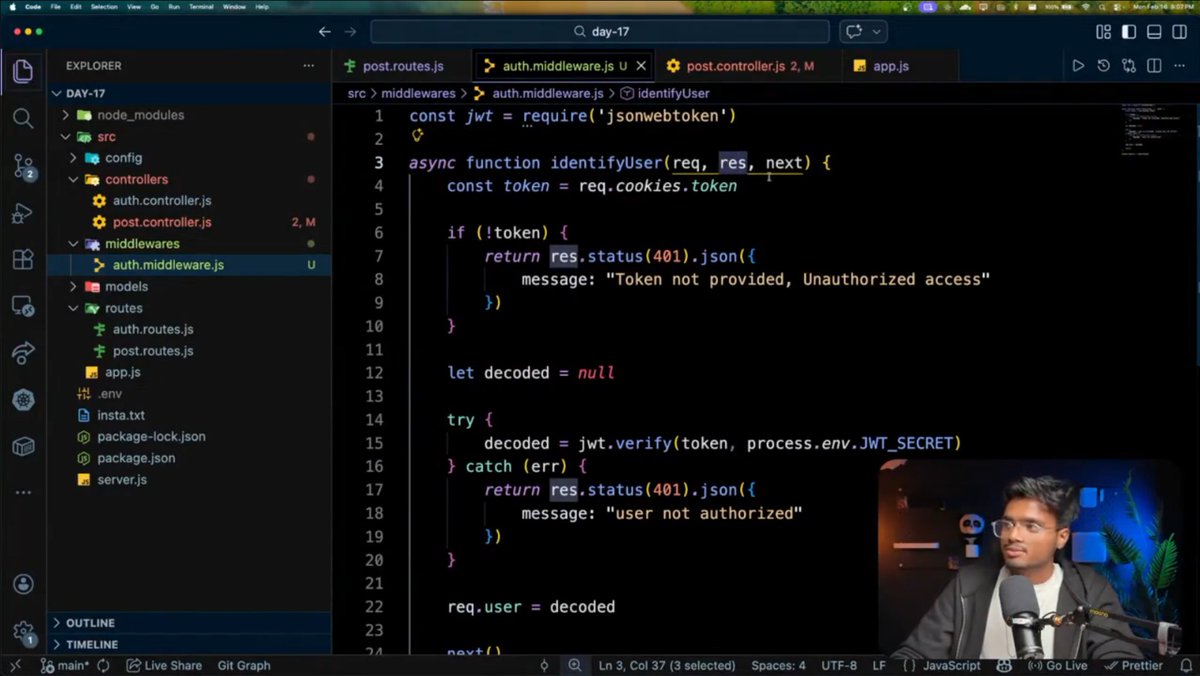
Task: Change the JavaScript language mode
Action: click(951, 665)
